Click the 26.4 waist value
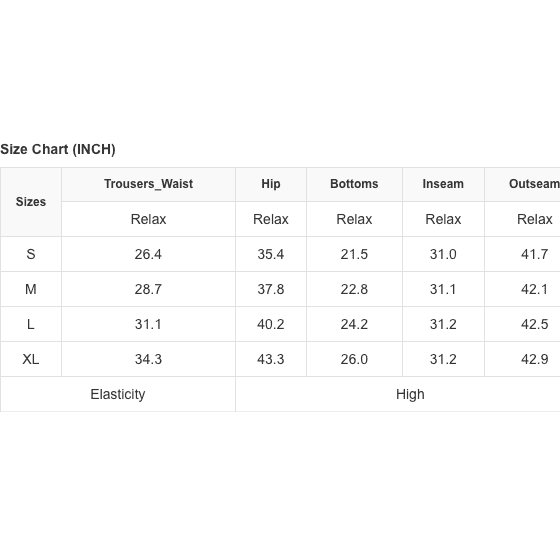Viewport: 560px width, 560px height. click(x=148, y=254)
